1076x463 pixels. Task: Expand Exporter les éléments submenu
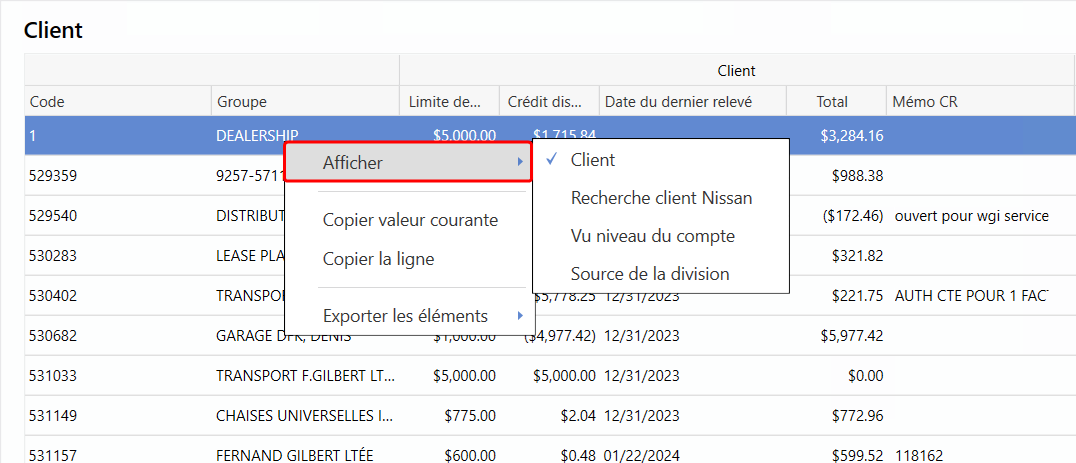[x=405, y=316]
